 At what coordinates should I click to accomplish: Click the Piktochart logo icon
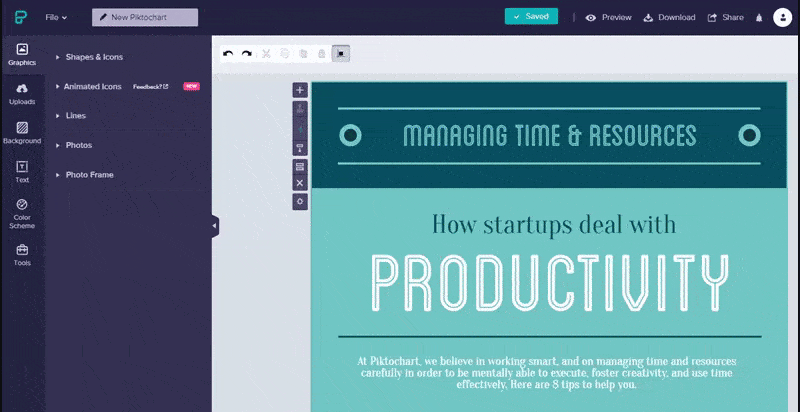pyautogui.click(x=21, y=17)
